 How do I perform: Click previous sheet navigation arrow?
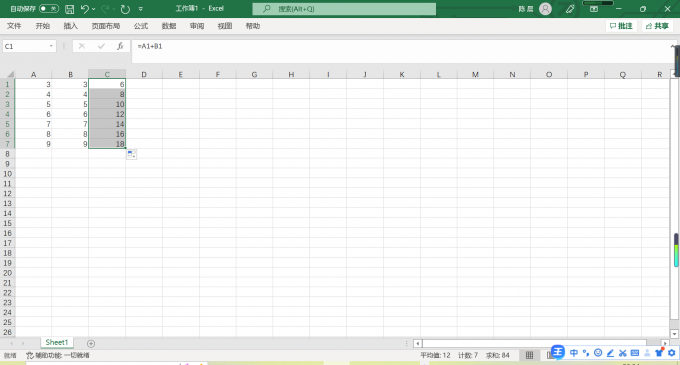coord(12,343)
